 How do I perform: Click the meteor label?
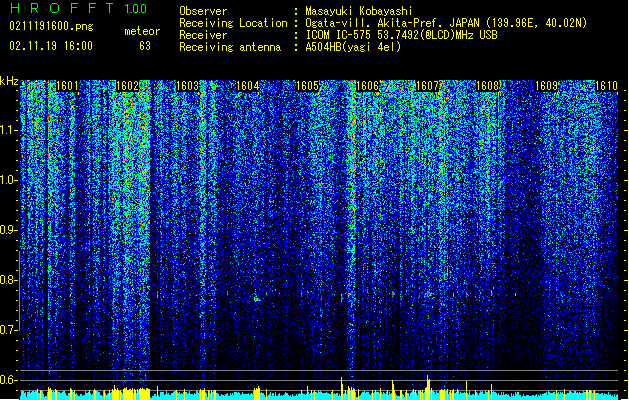[x=142, y=31]
